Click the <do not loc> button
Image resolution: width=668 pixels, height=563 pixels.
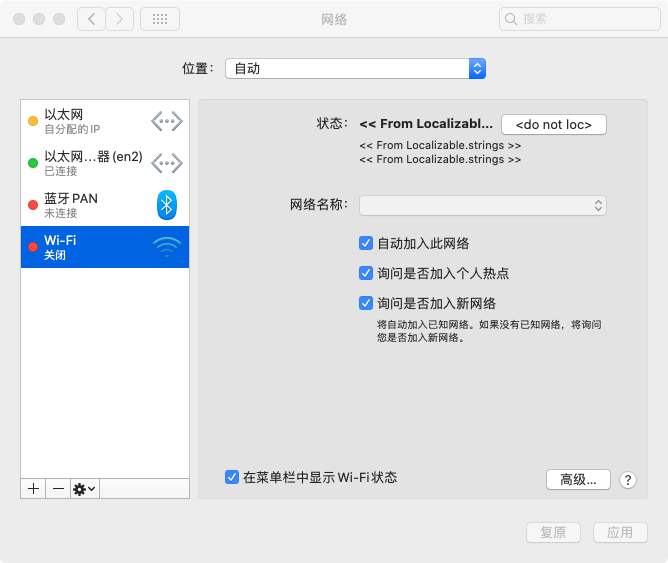click(554, 124)
